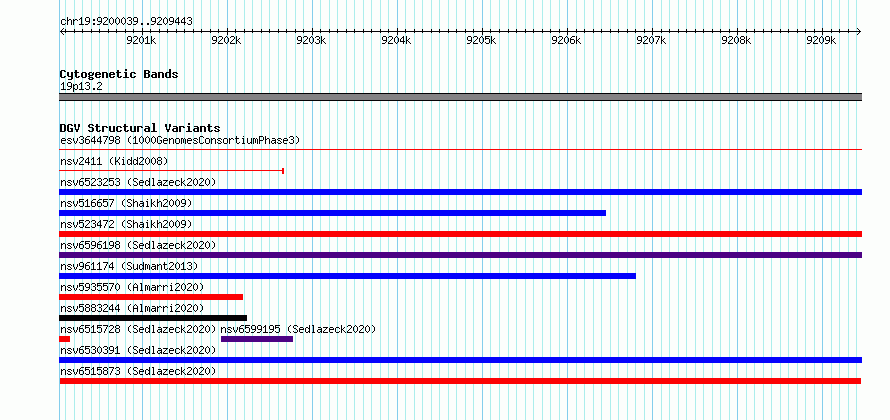The height and width of the screenshot is (420, 890).
Task: Open nsv6530391 (Sedlazeck2020) variant label
Action: click(138, 350)
